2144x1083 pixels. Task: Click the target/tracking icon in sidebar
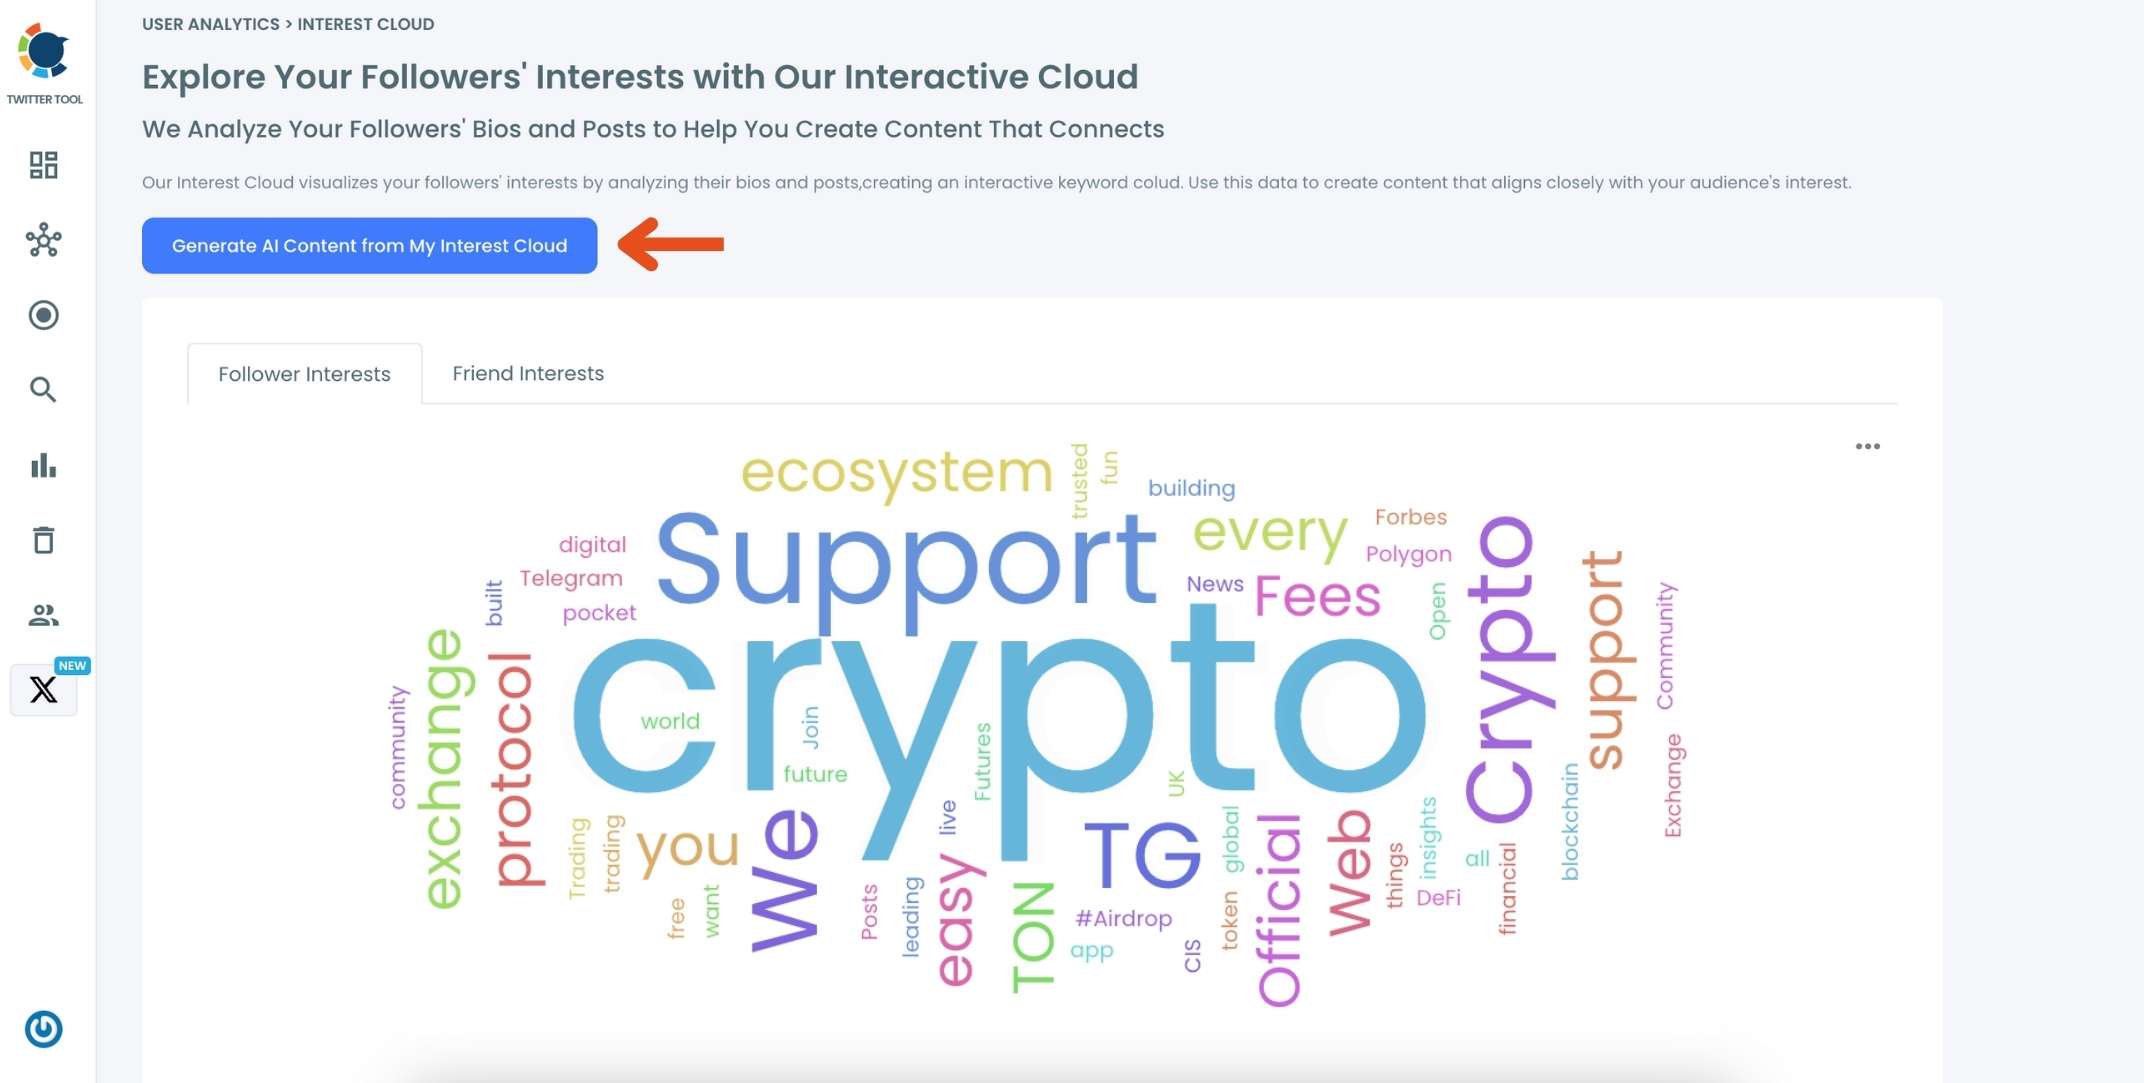pos(43,316)
